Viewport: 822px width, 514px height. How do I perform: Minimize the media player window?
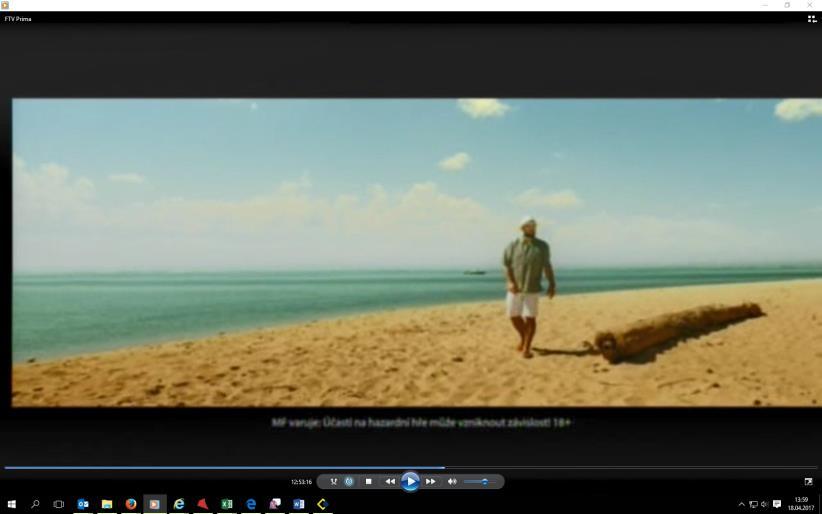(x=764, y=5)
